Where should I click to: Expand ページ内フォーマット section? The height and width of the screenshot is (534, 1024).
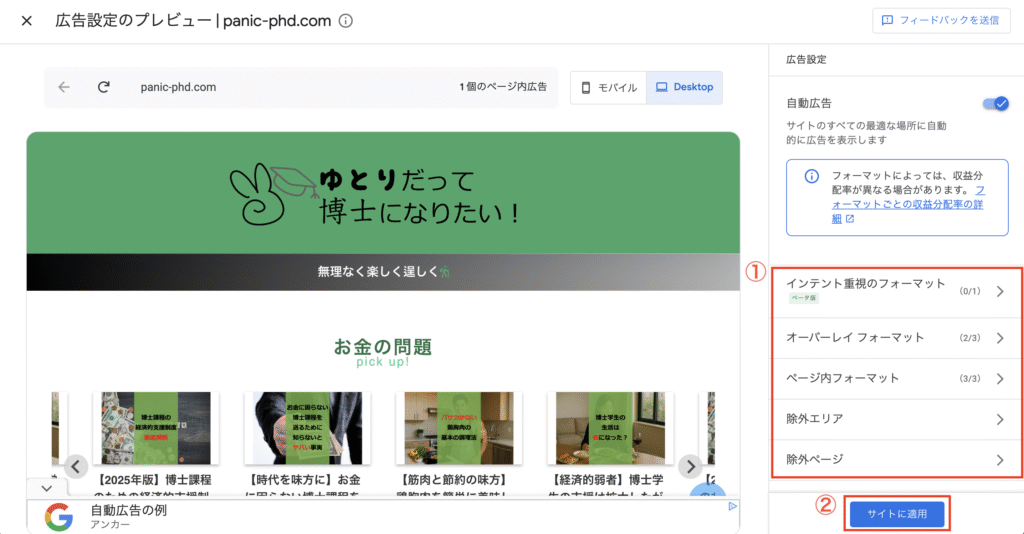tap(897, 379)
